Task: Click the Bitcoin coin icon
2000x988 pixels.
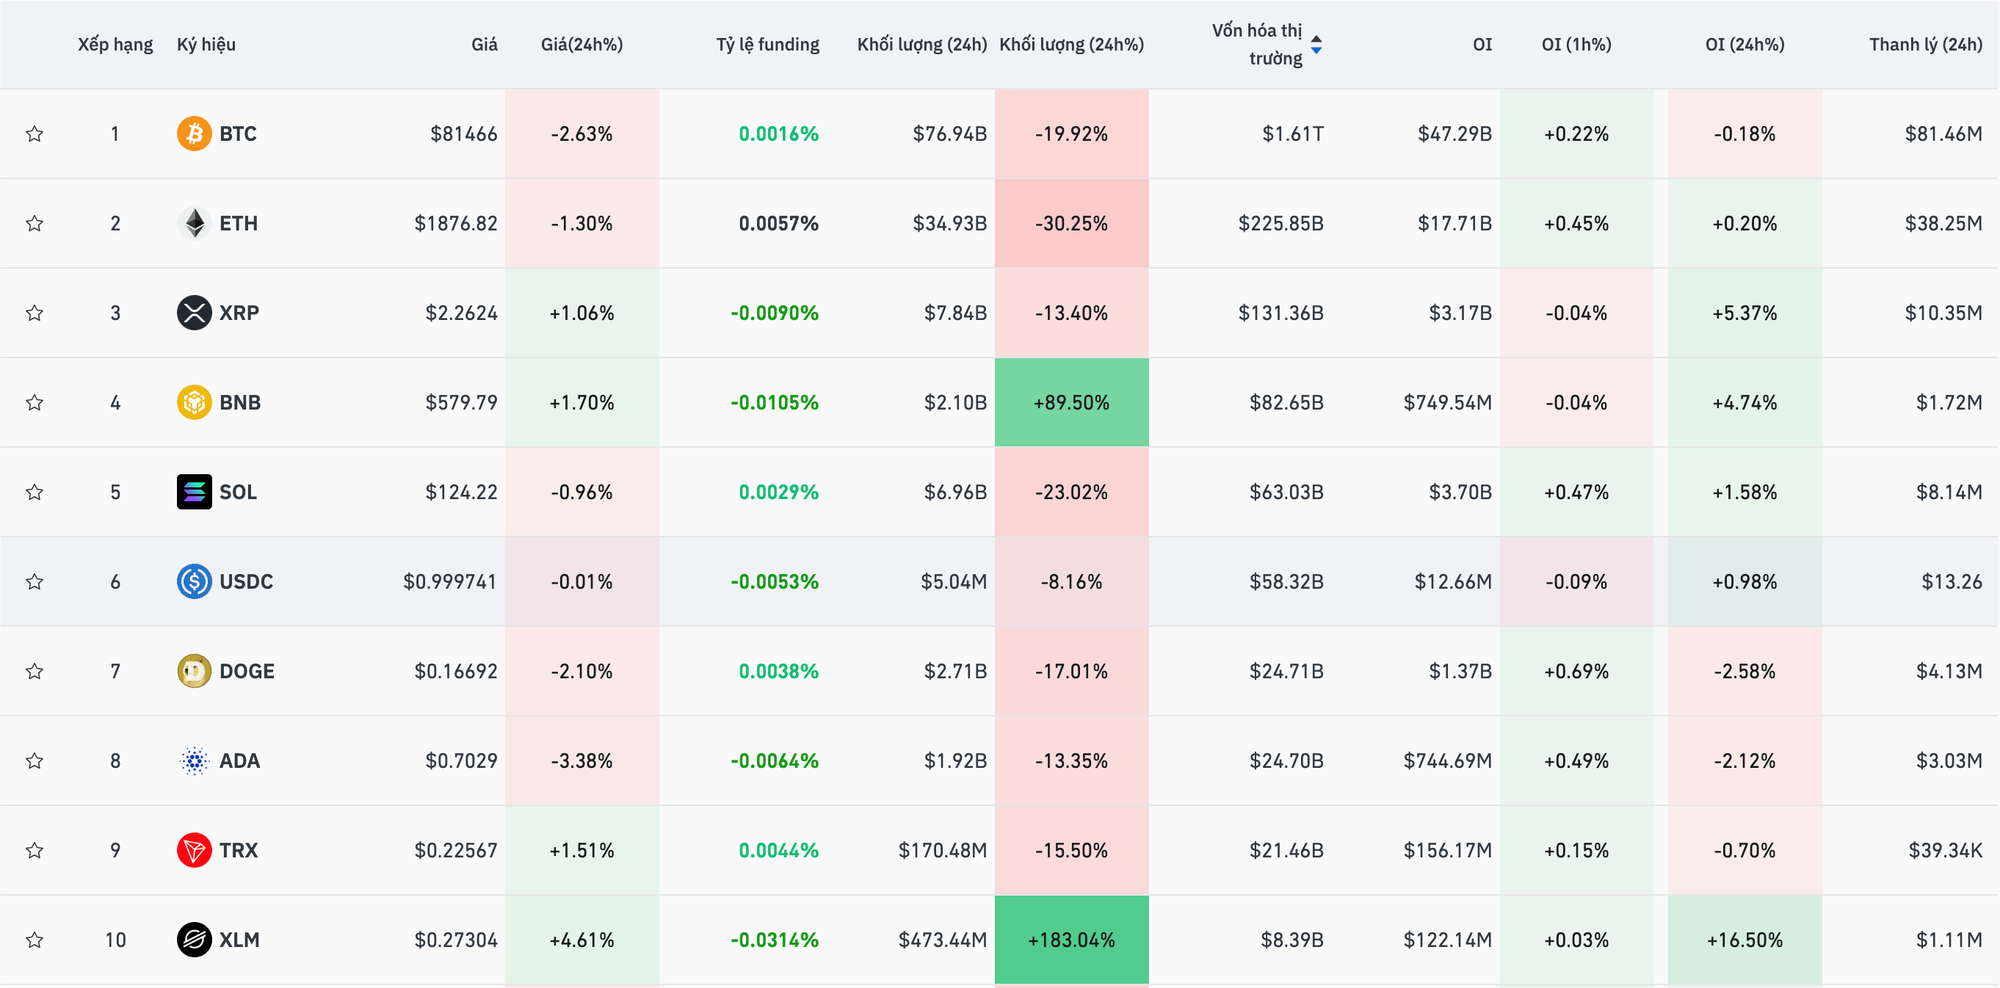Action: 194,134
